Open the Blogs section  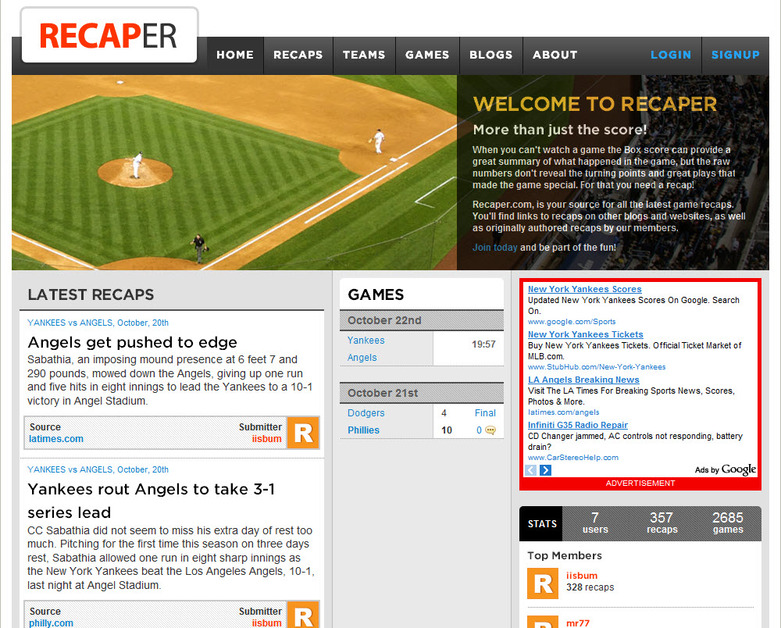click(x=491, y=55)
